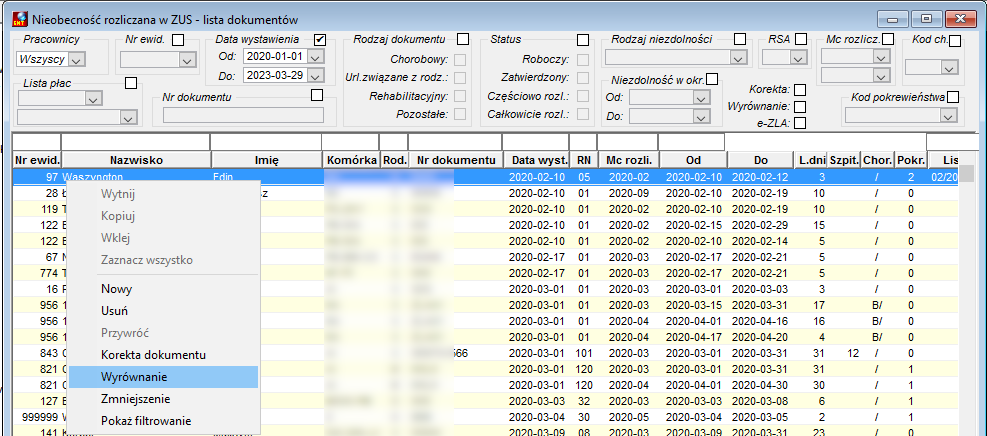
Task: Tick the Nr dokumentu checkbox
Action: 317,95
